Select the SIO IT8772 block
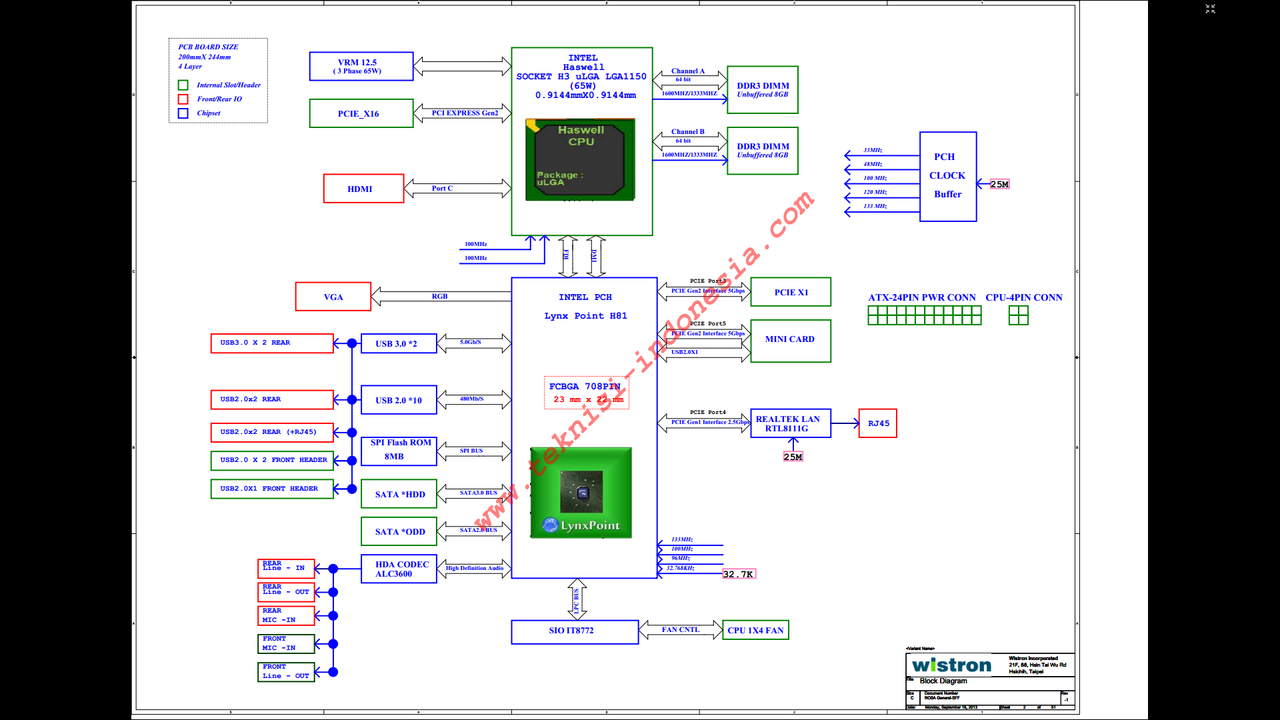Screen dimensions: 1280x720 (574, 631)
